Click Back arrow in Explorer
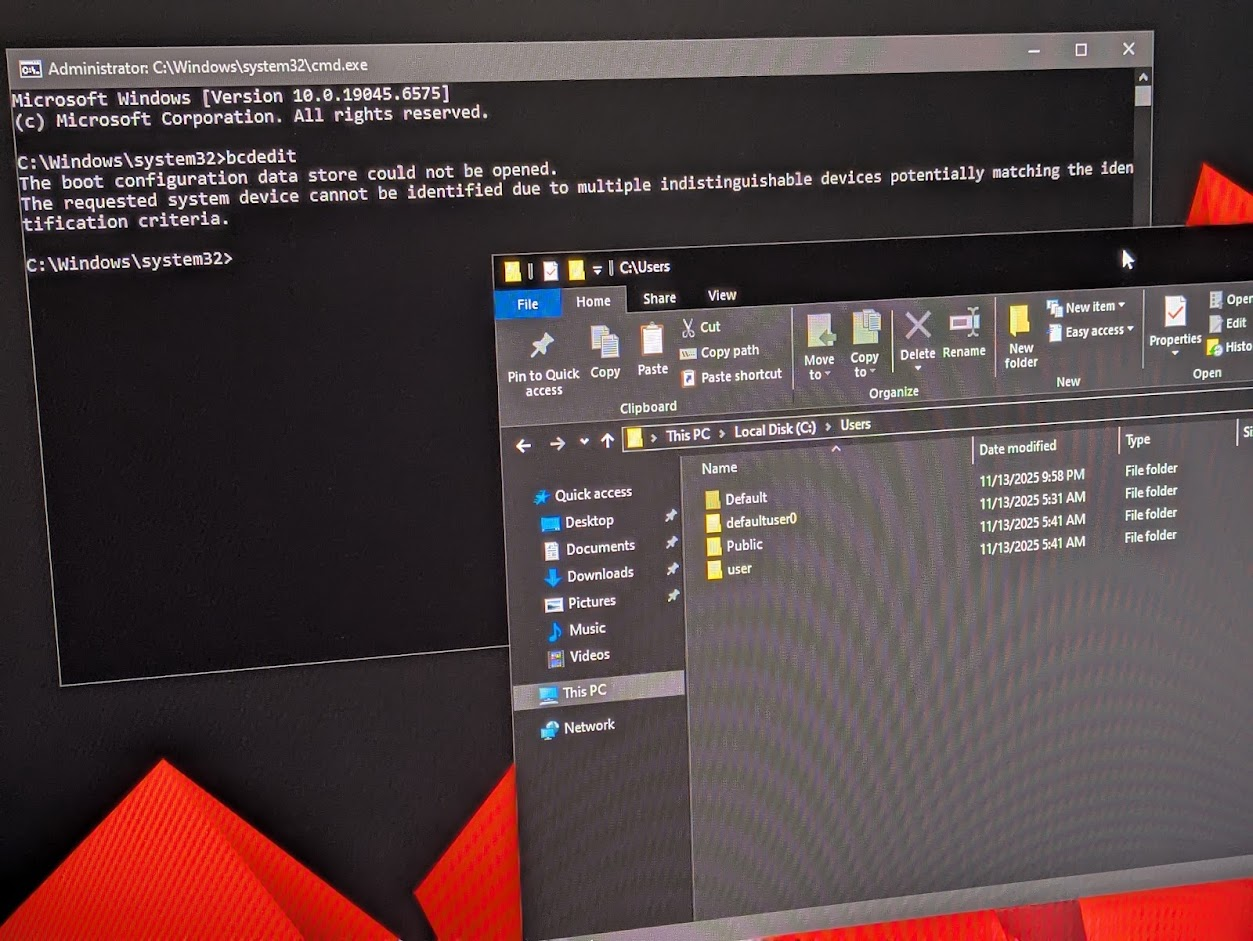The height and width of the screenshot is (941, 1253). 523,445
